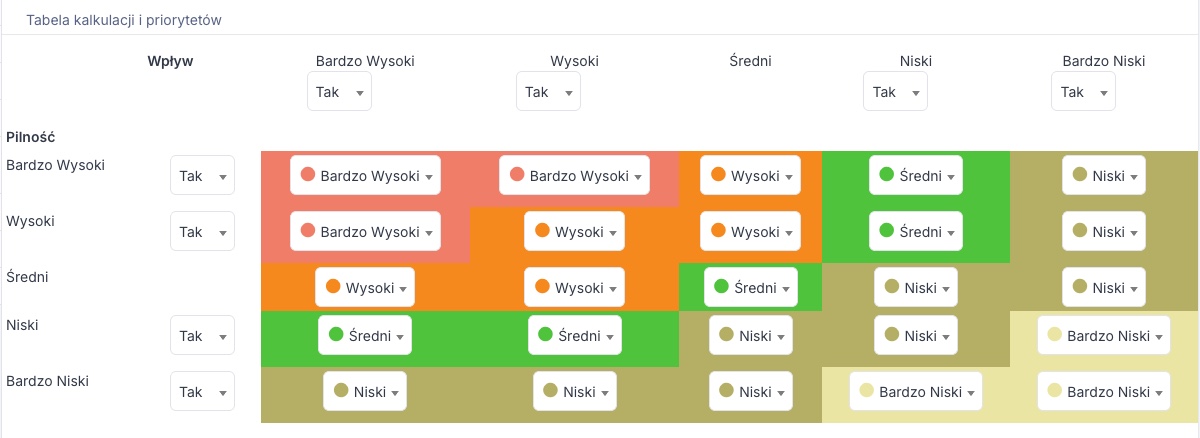Viewport: 1200px width, 438px height.
Task: Open priority dropdown at Bardzo Wysoki urgency, Średni impact
Action: 751,176
